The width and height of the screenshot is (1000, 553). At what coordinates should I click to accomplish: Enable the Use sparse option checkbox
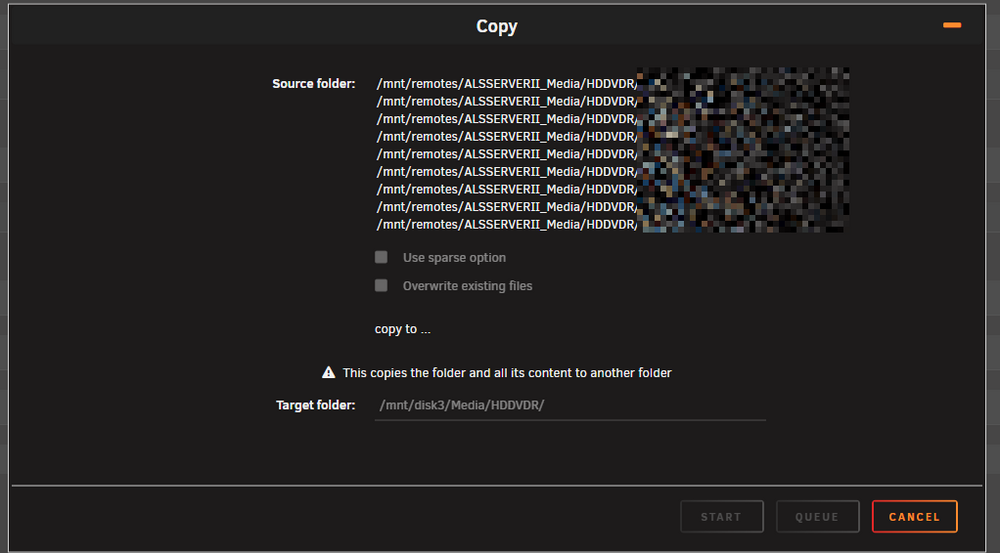381,257
